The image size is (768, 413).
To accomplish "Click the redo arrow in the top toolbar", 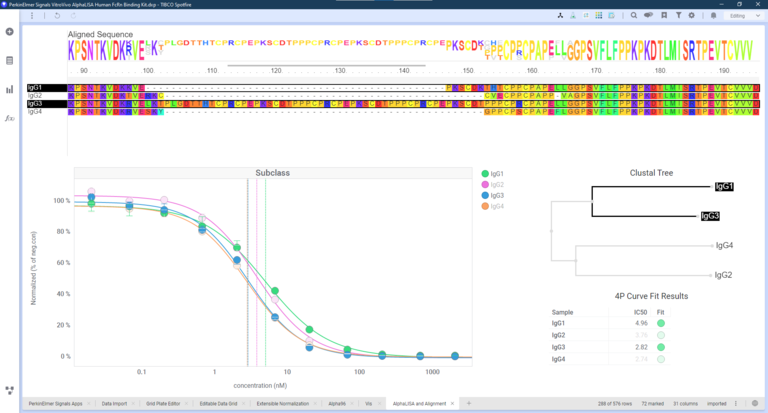I will [x=73, y=16].
